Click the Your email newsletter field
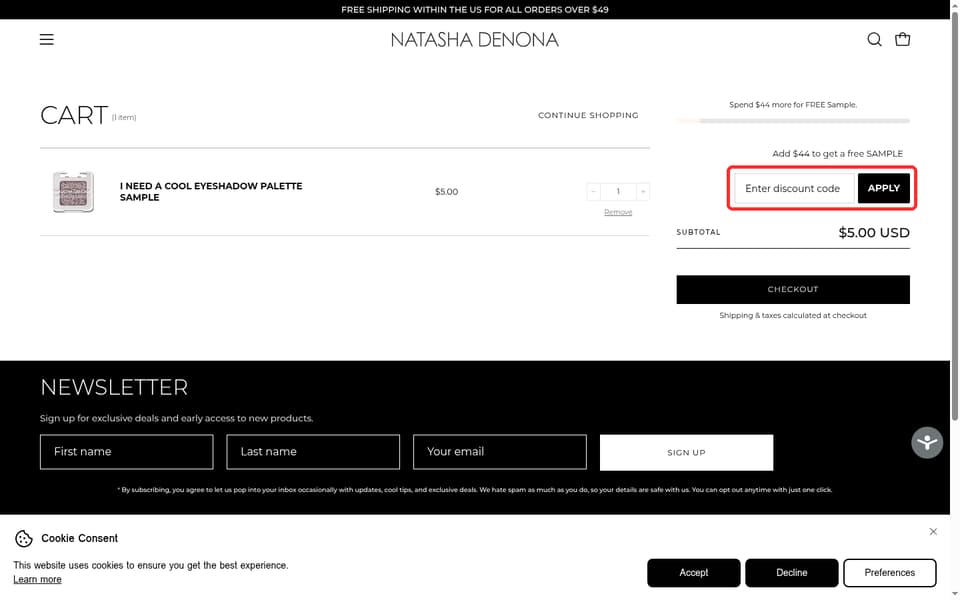960x600 pixels. click(x=500, y=452)
